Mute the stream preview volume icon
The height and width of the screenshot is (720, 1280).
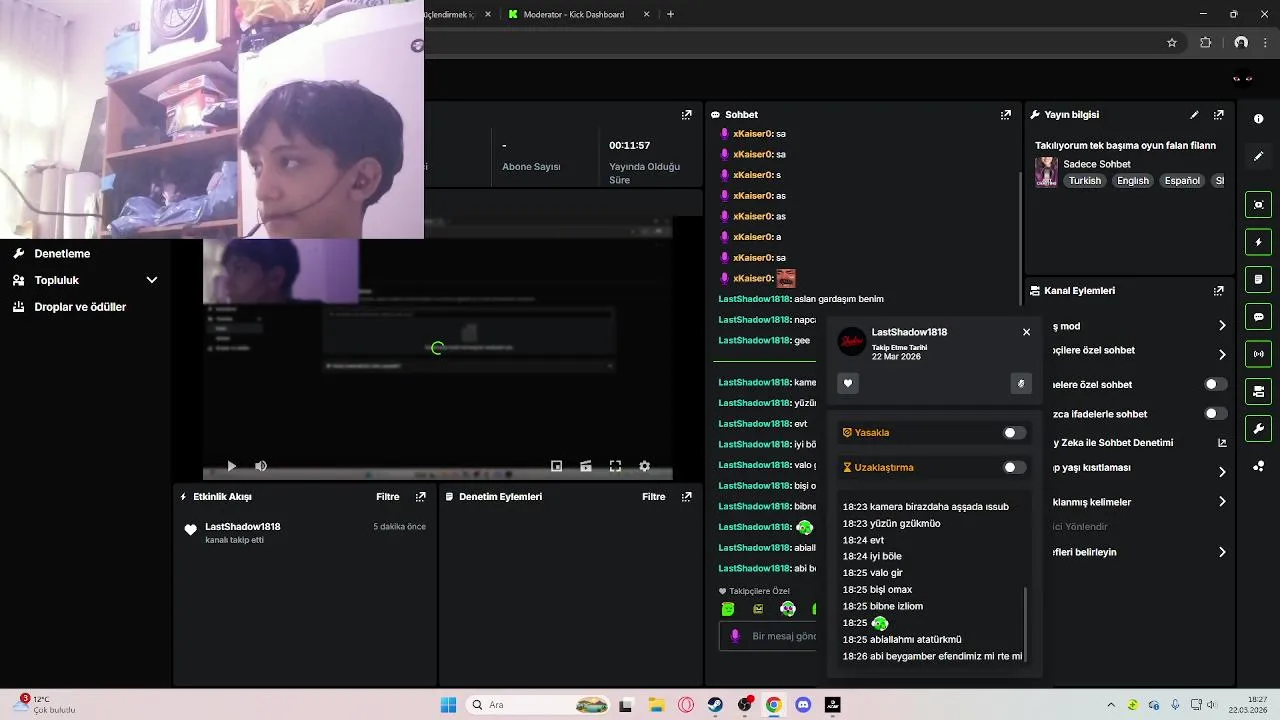[x=261, y=466]
